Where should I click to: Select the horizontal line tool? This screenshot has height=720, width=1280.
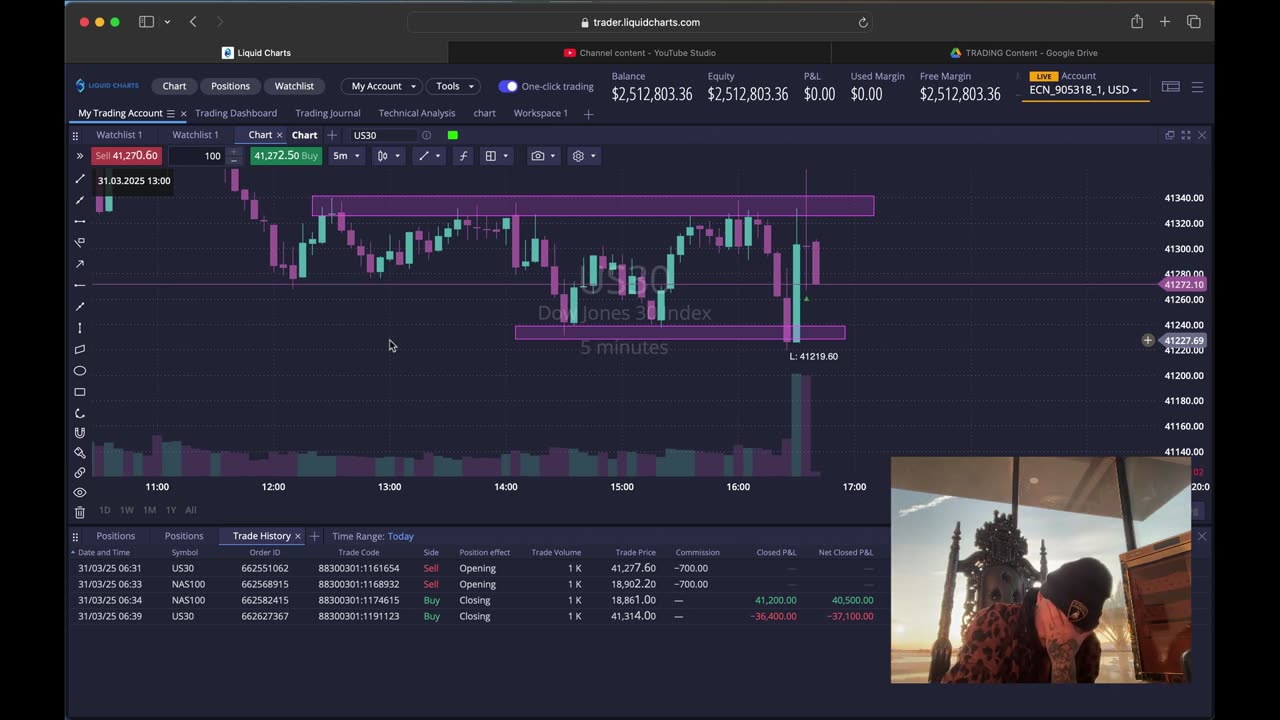pos(80,285)
